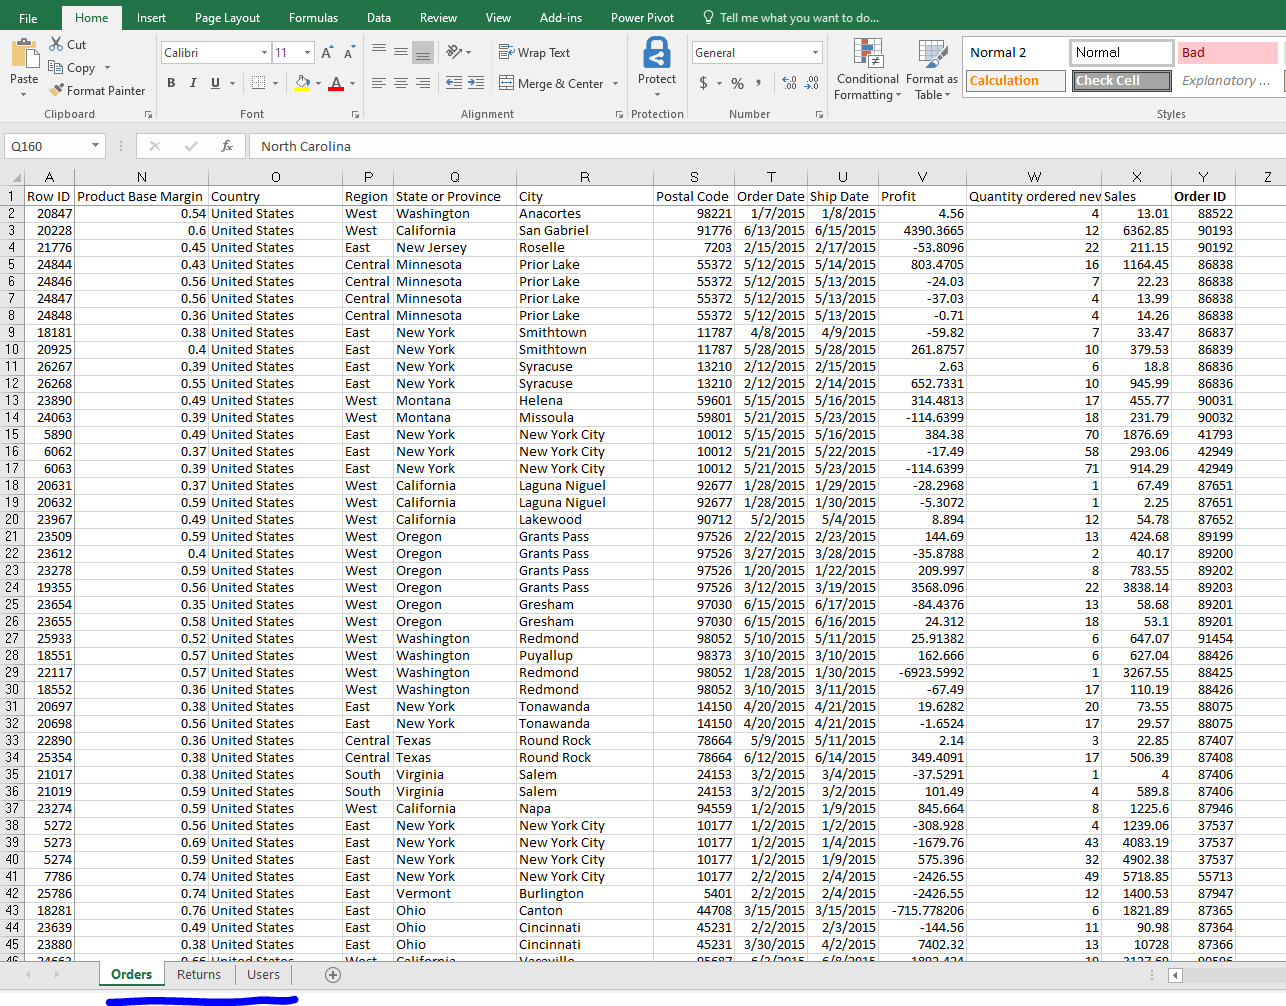Apply fill color with the paint bucket
The width and height of the screenshot is (1286, 1006).
302,83
